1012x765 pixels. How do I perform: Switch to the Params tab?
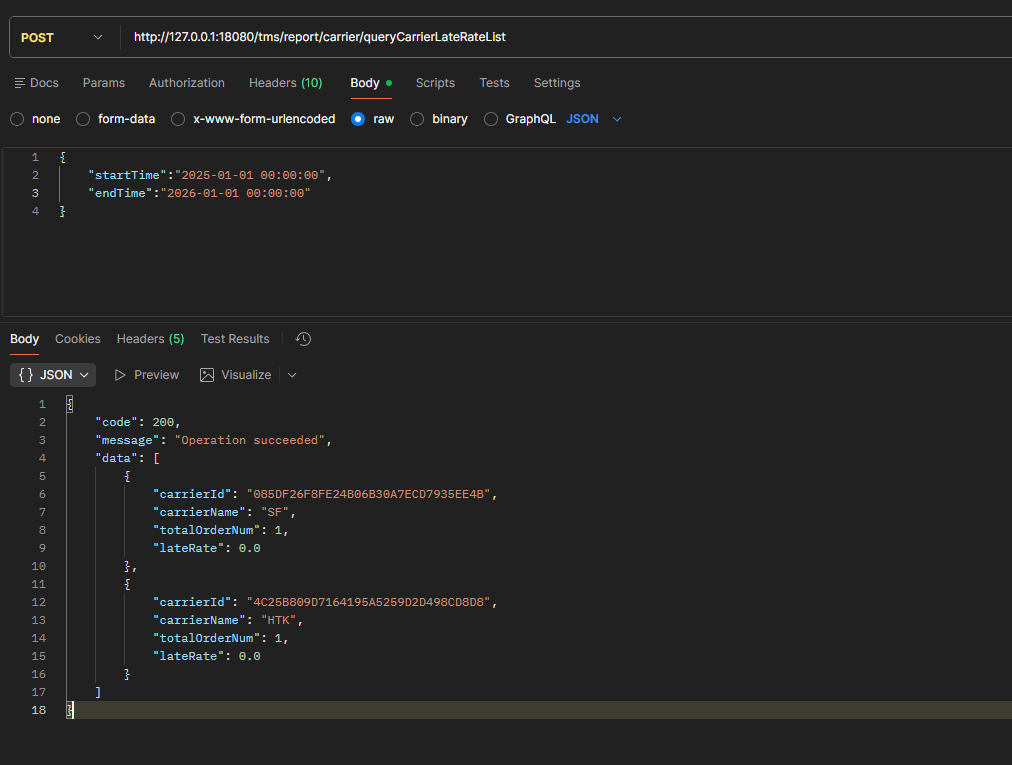coord(104,83)
